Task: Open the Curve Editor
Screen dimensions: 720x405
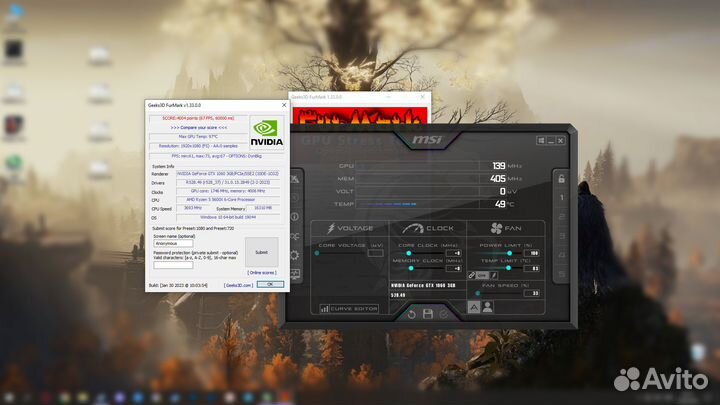Action: 349,309
